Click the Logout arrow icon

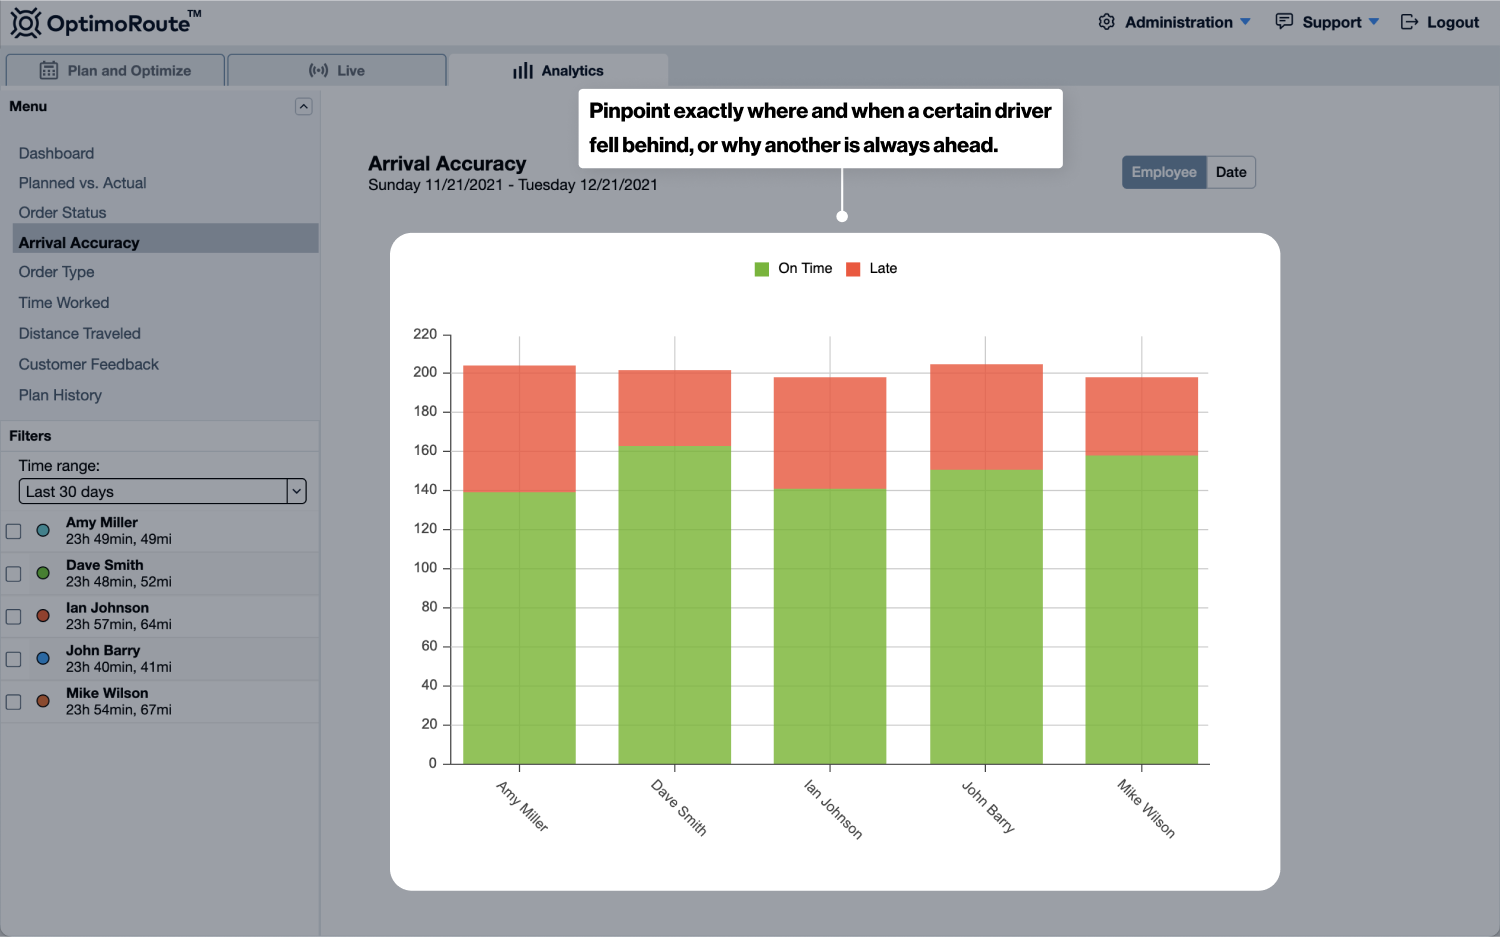click(1409, 22)
